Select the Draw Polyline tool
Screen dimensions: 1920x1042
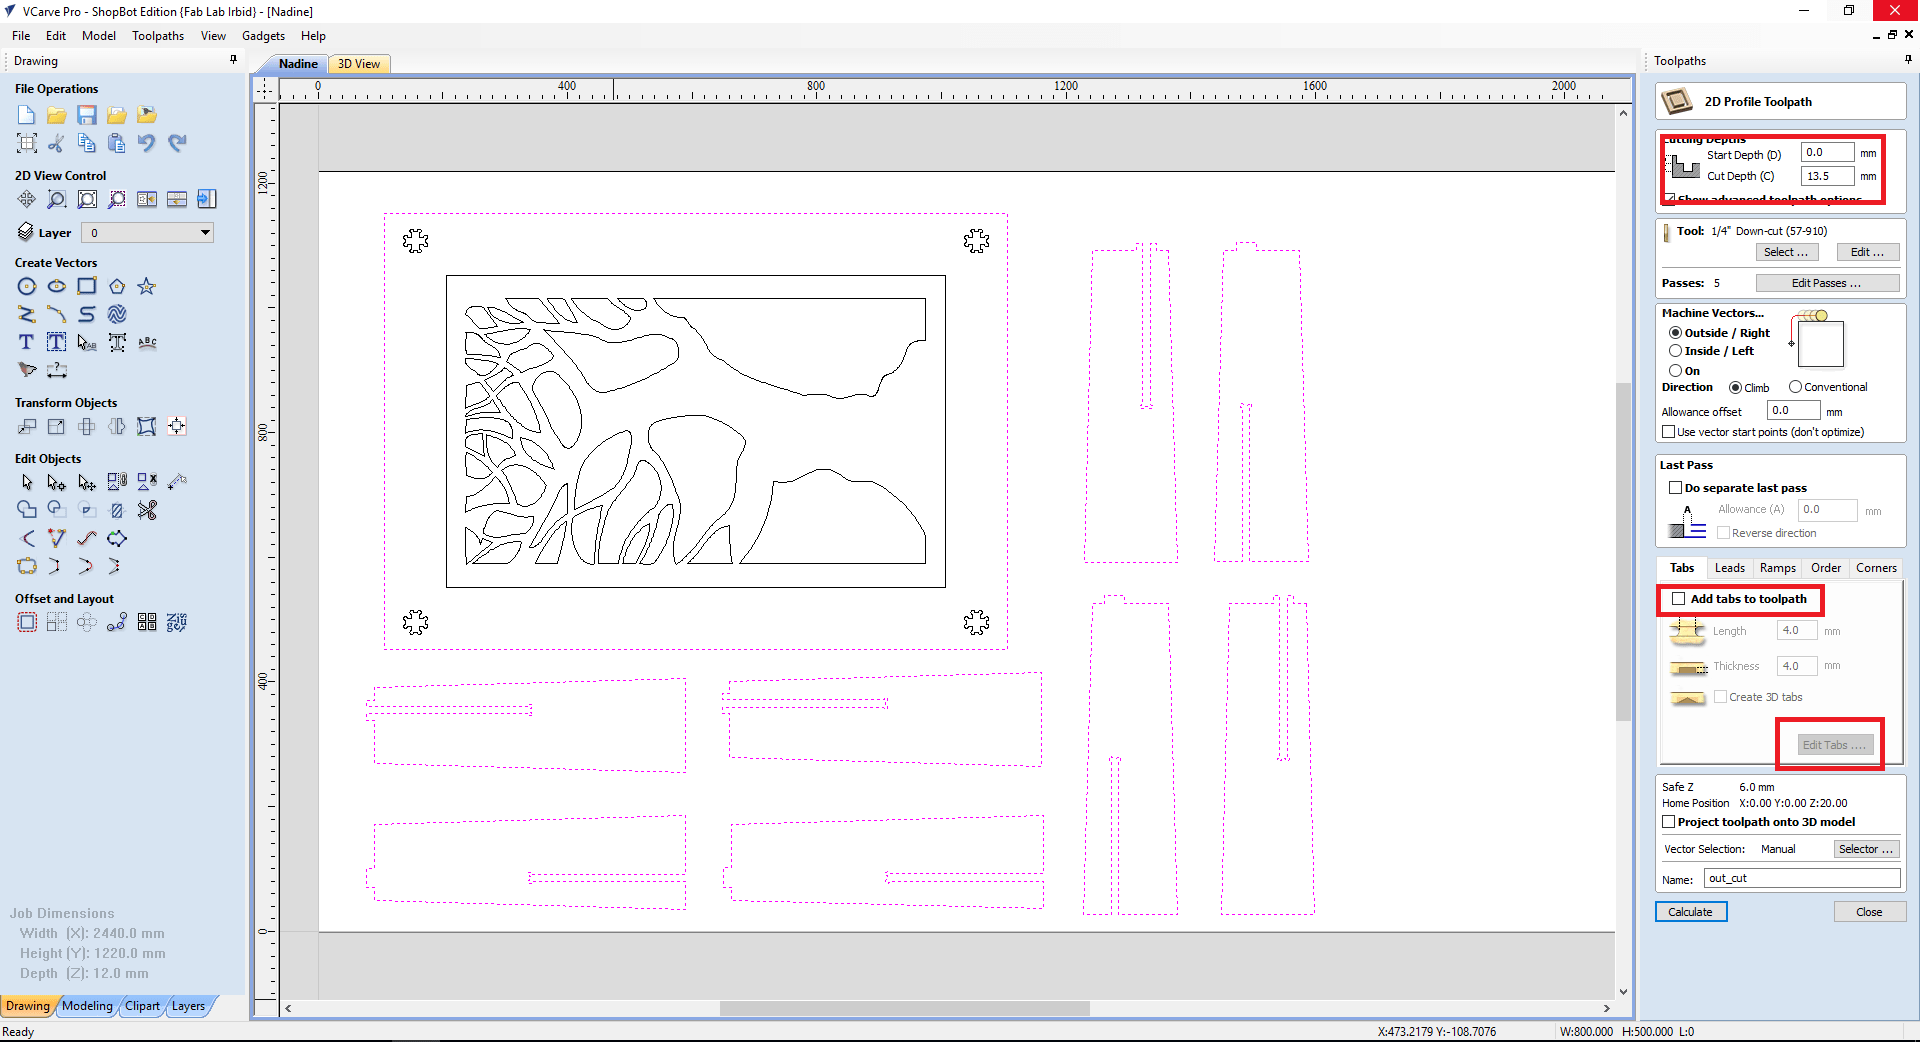point(27,314)
